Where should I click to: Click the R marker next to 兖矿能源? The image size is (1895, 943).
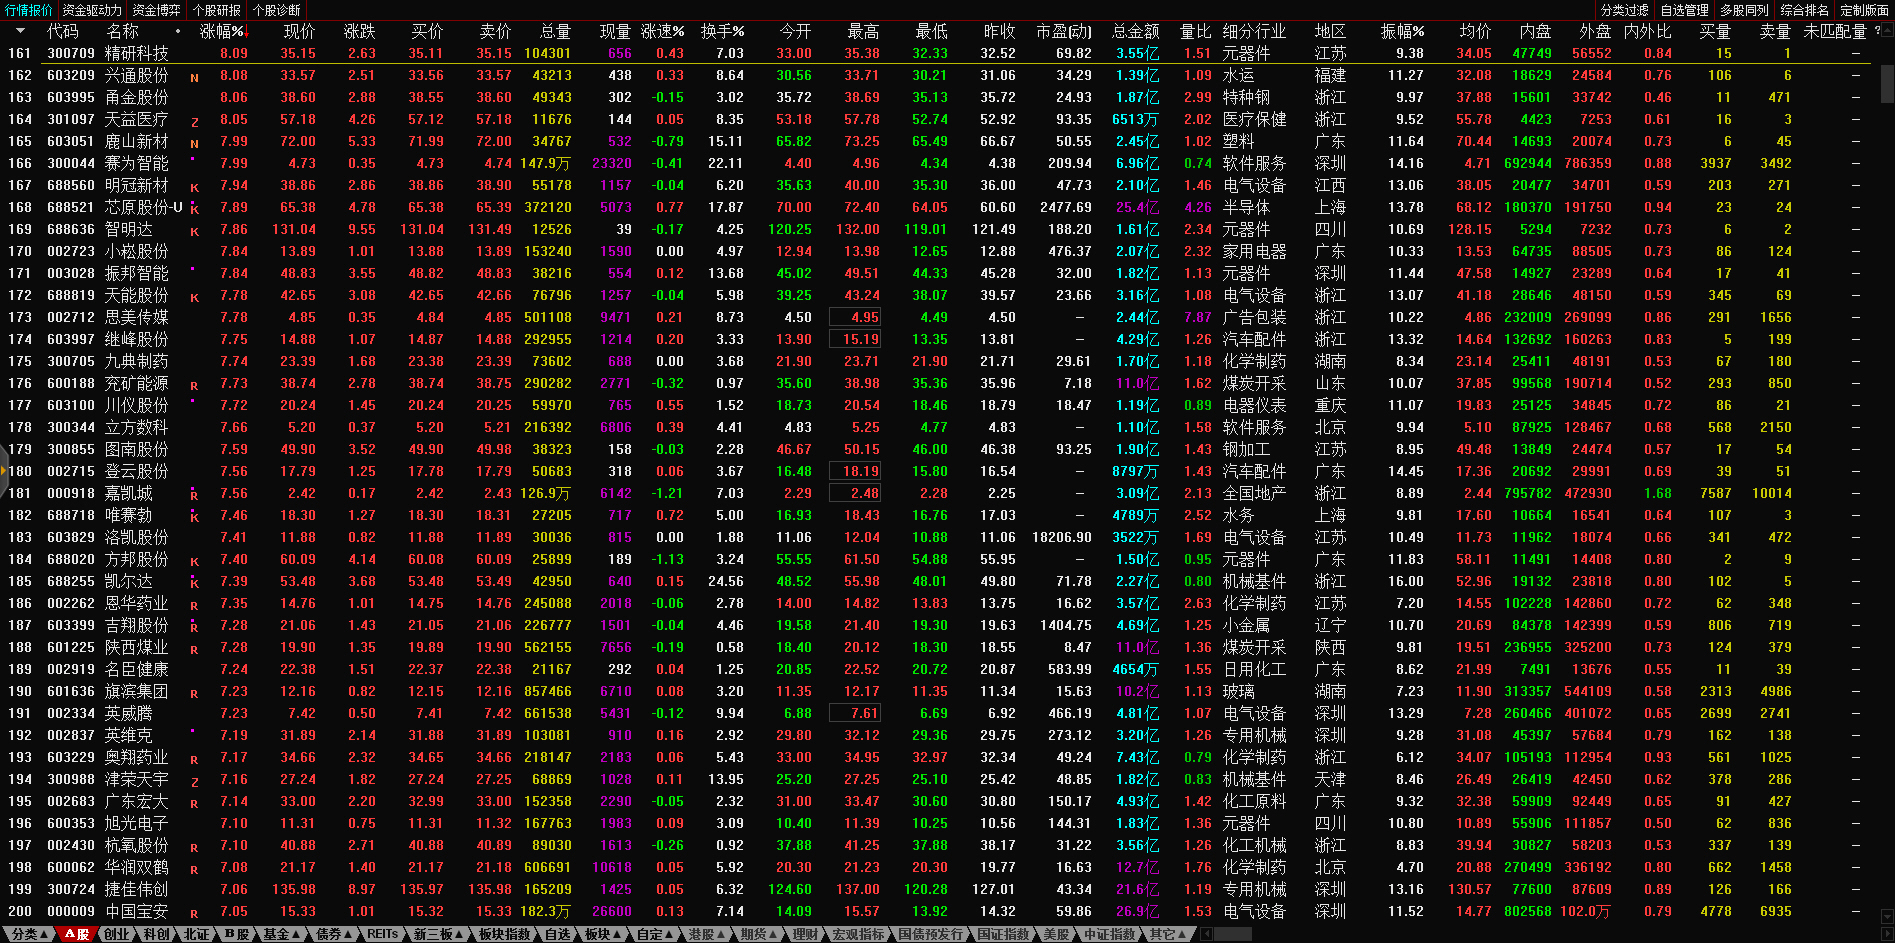coord(194,385)
